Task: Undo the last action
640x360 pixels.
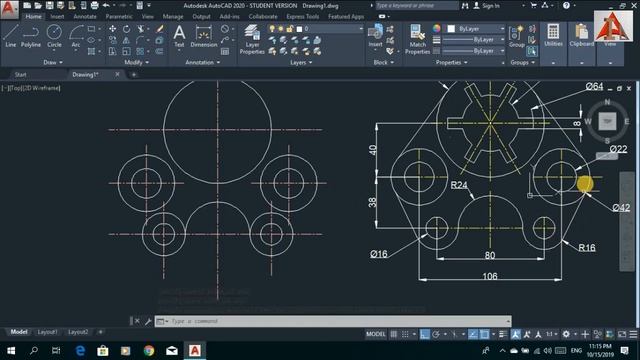Action: click(106, 6)
